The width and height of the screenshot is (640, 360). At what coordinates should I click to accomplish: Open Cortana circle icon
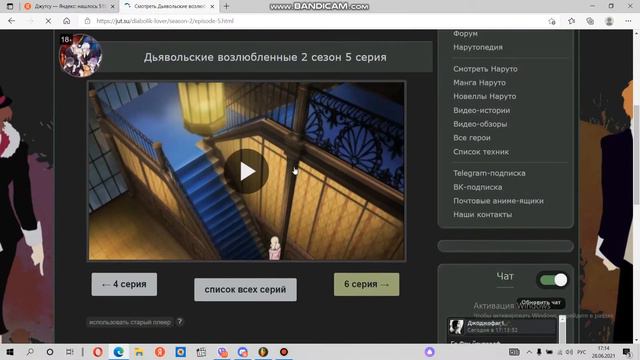(x=50, y=352)
